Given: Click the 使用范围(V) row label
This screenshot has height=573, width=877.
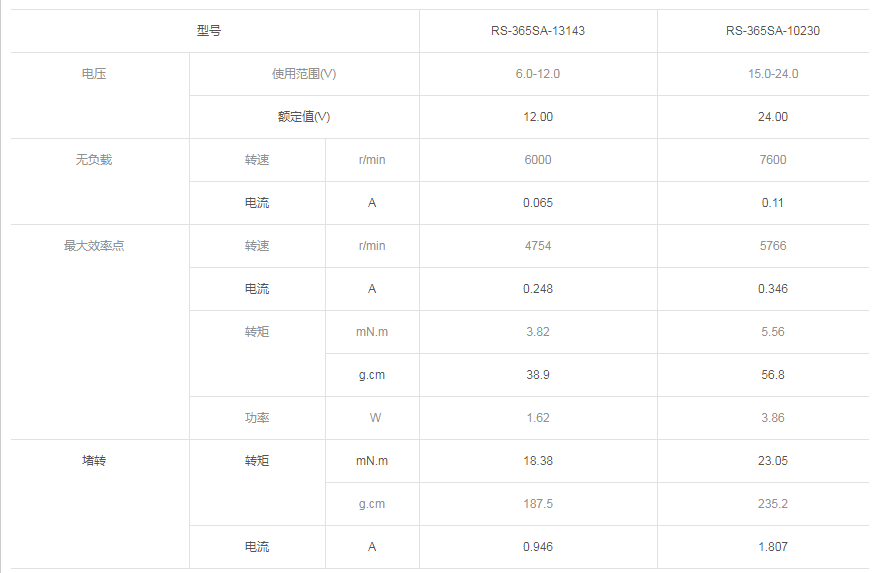Looking at the screenshot, I should (304, 74).
